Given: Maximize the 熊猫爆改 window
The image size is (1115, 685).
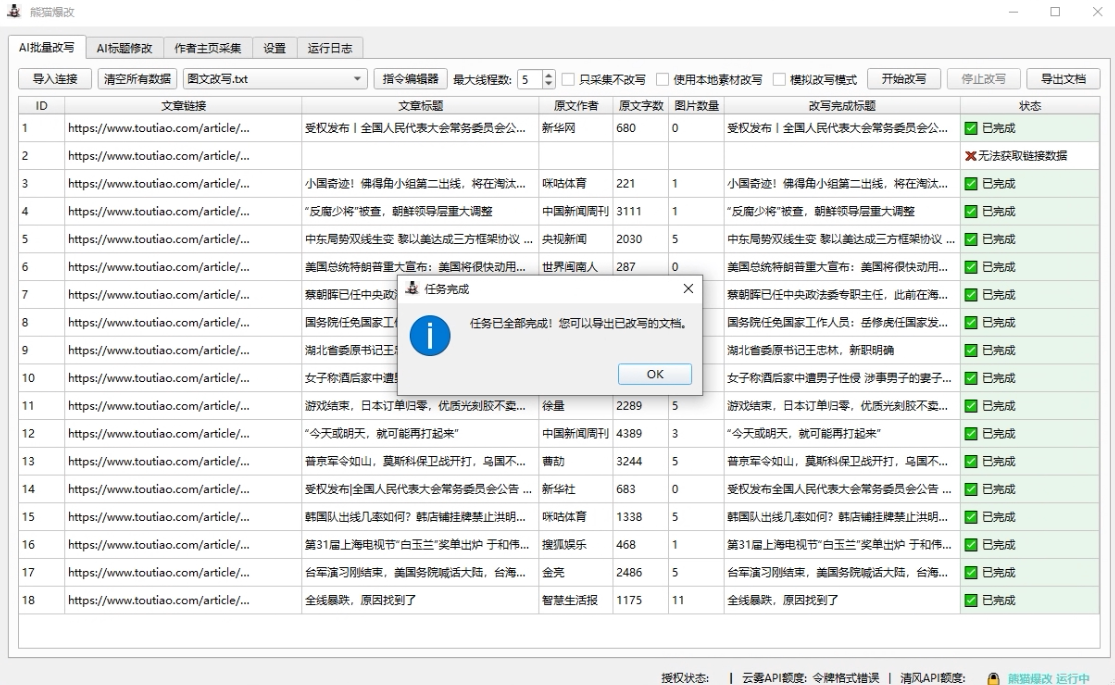Looking at the screenshot, I should click(1055, 11).
